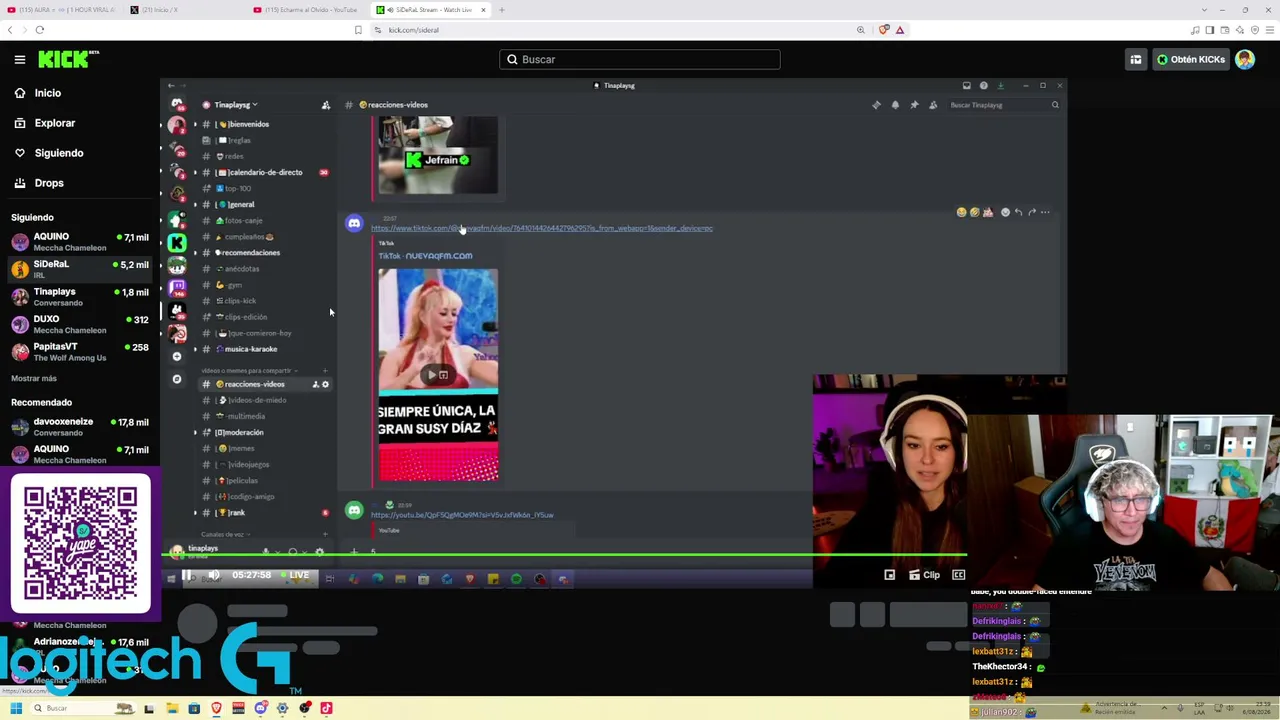Show Discord member list icon

[933, 105]
